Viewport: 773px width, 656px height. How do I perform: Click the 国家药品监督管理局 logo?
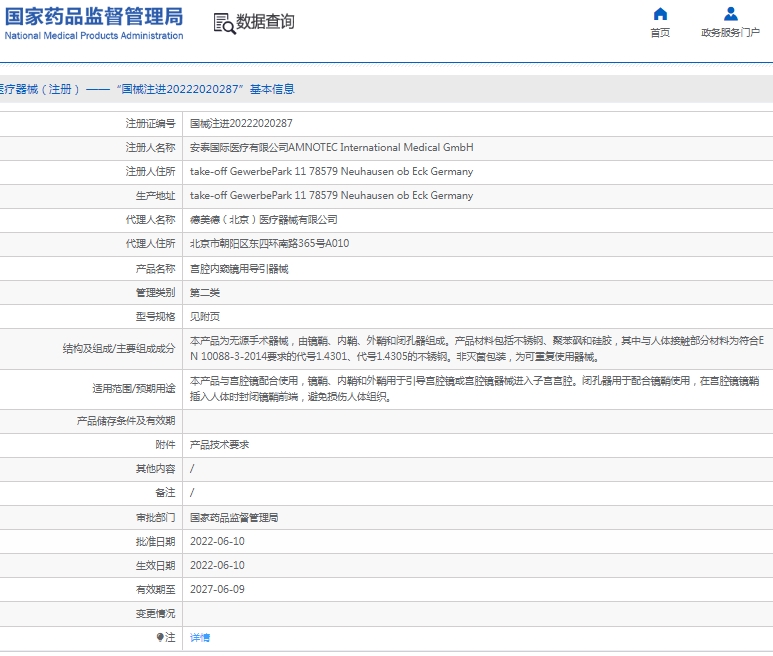pyautogui.click(x=94, y=23)
